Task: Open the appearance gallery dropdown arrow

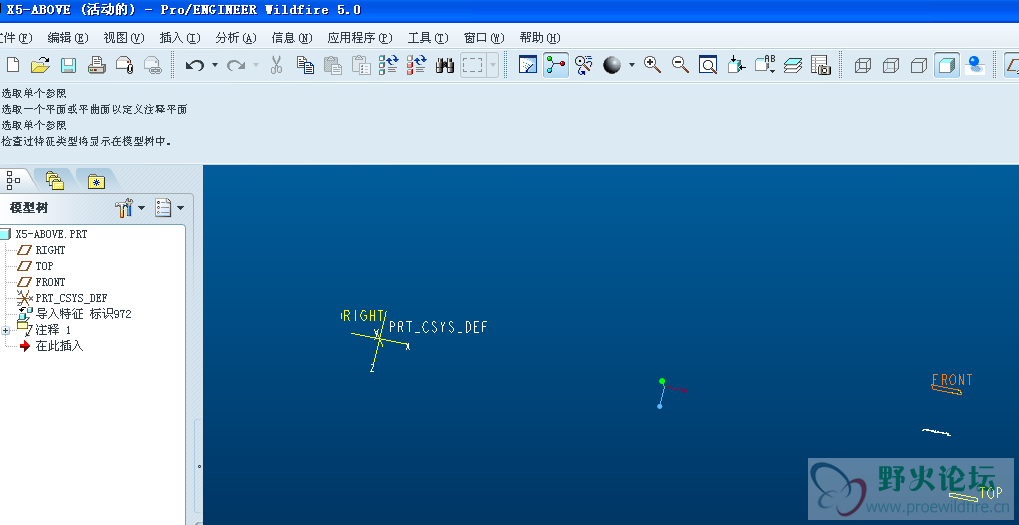Action: click(x=632, y=65)
